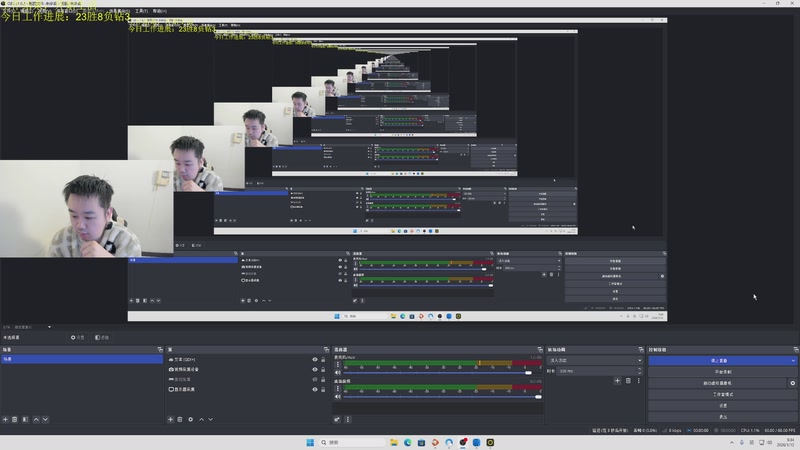The image size is (800, 450).
Task: Undock the Scenes panel with its popout icon
Action: click(160, 349)
